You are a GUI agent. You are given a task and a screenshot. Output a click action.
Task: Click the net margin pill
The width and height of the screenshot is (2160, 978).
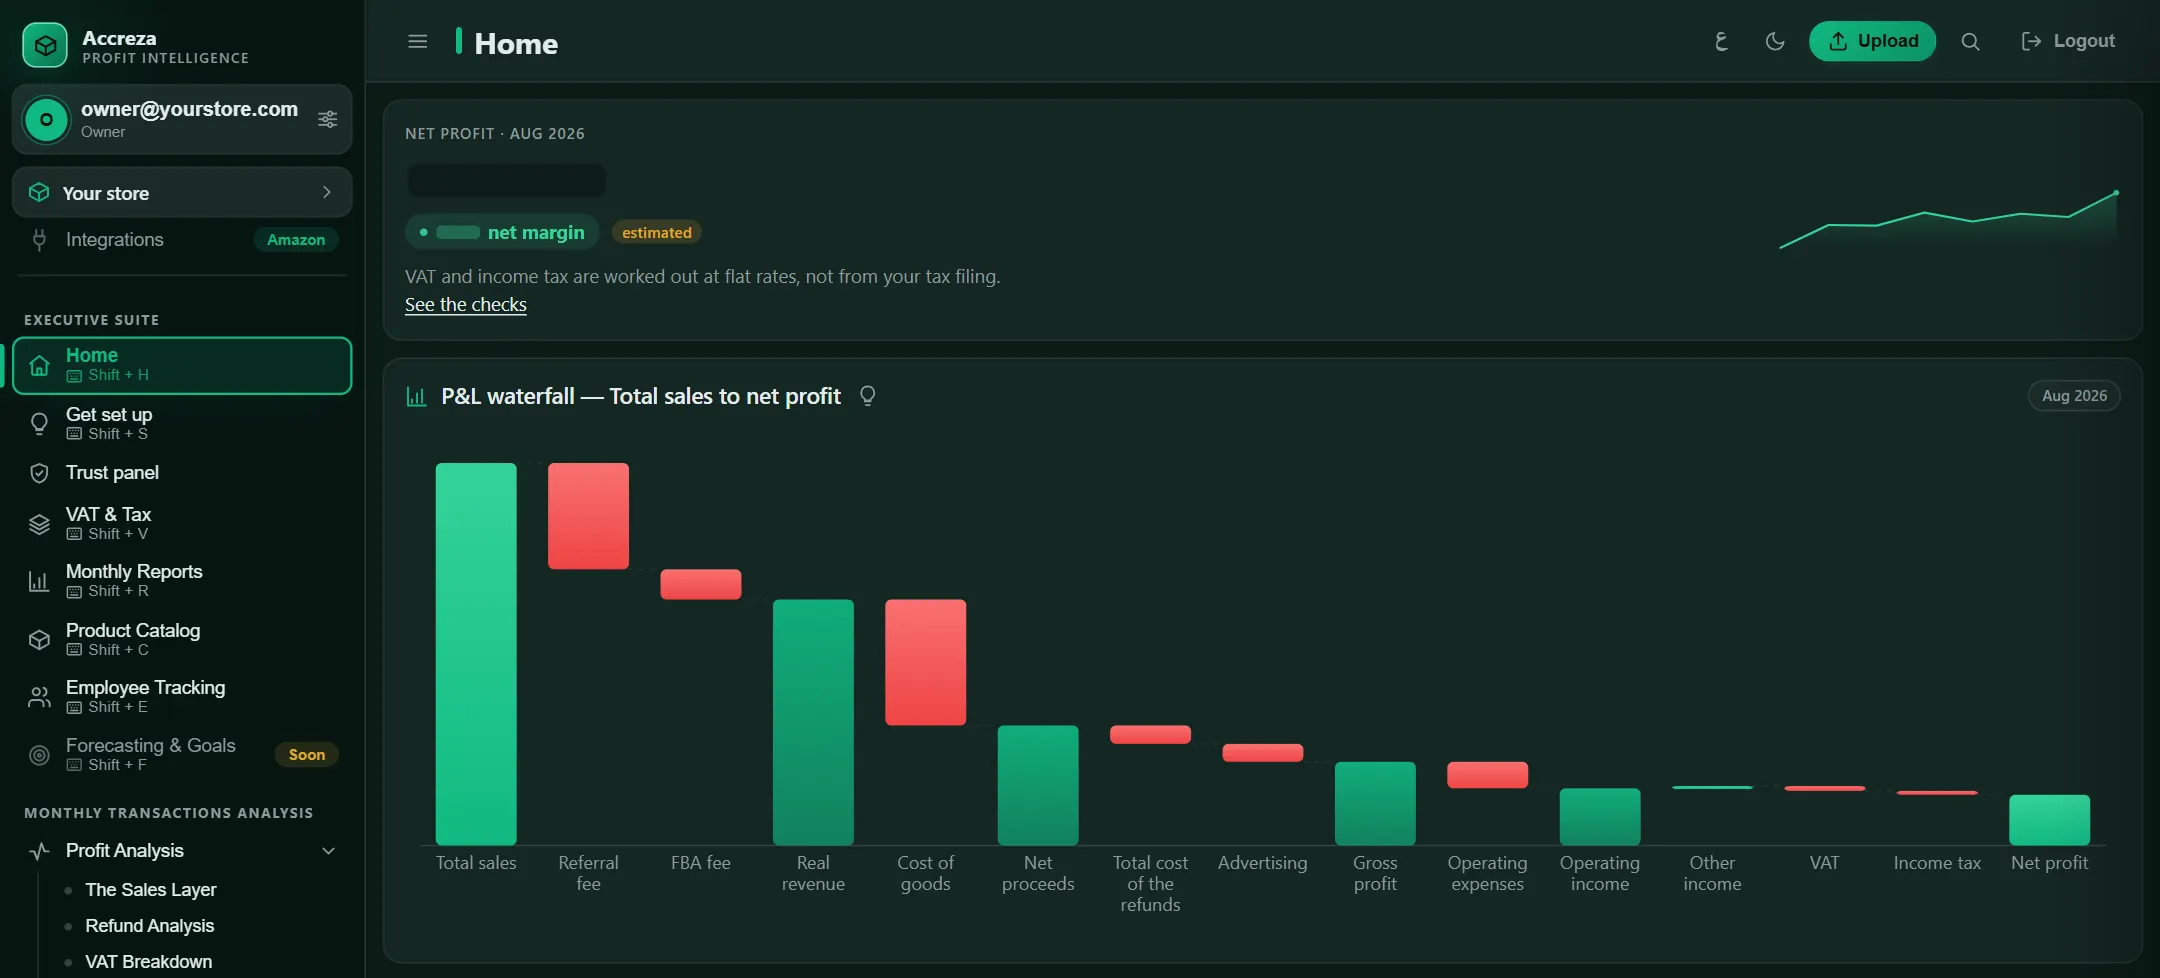(502, 232)
